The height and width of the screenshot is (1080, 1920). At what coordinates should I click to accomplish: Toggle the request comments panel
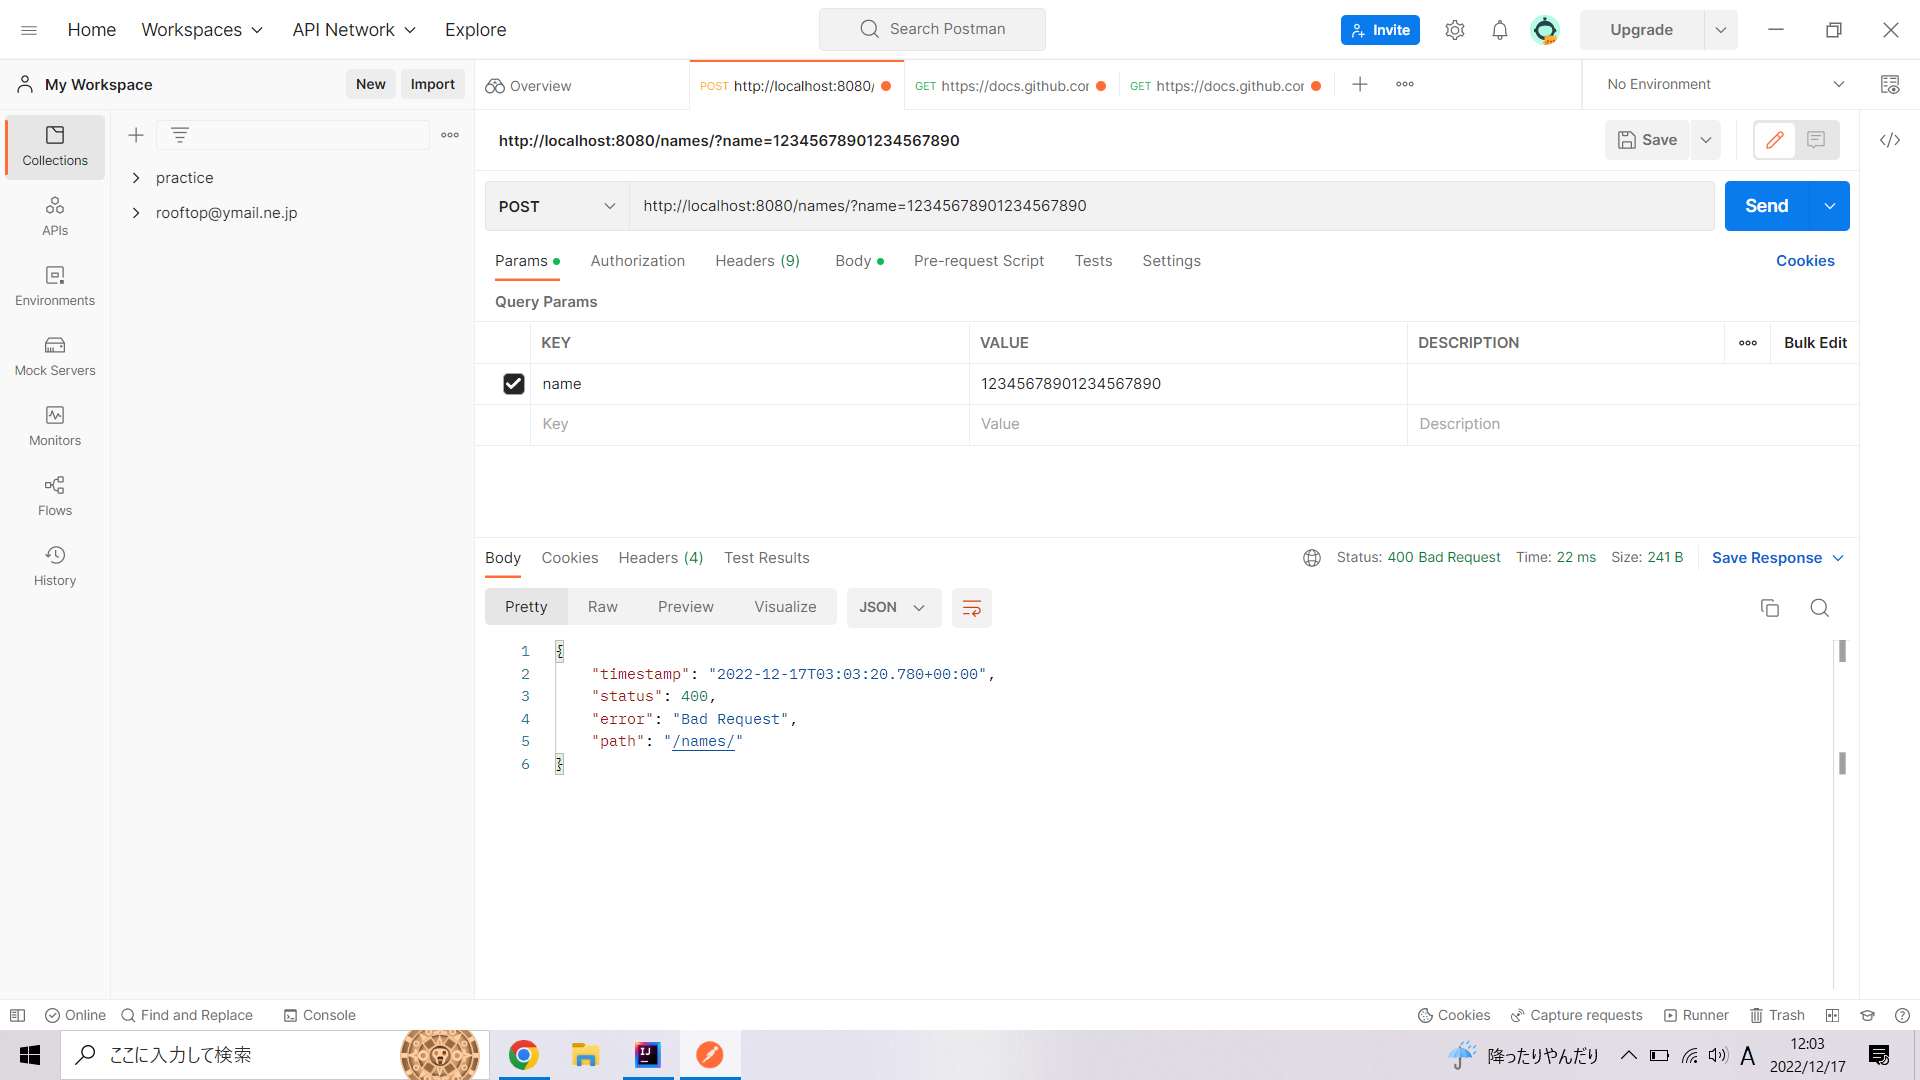(x=1817, y=140)
